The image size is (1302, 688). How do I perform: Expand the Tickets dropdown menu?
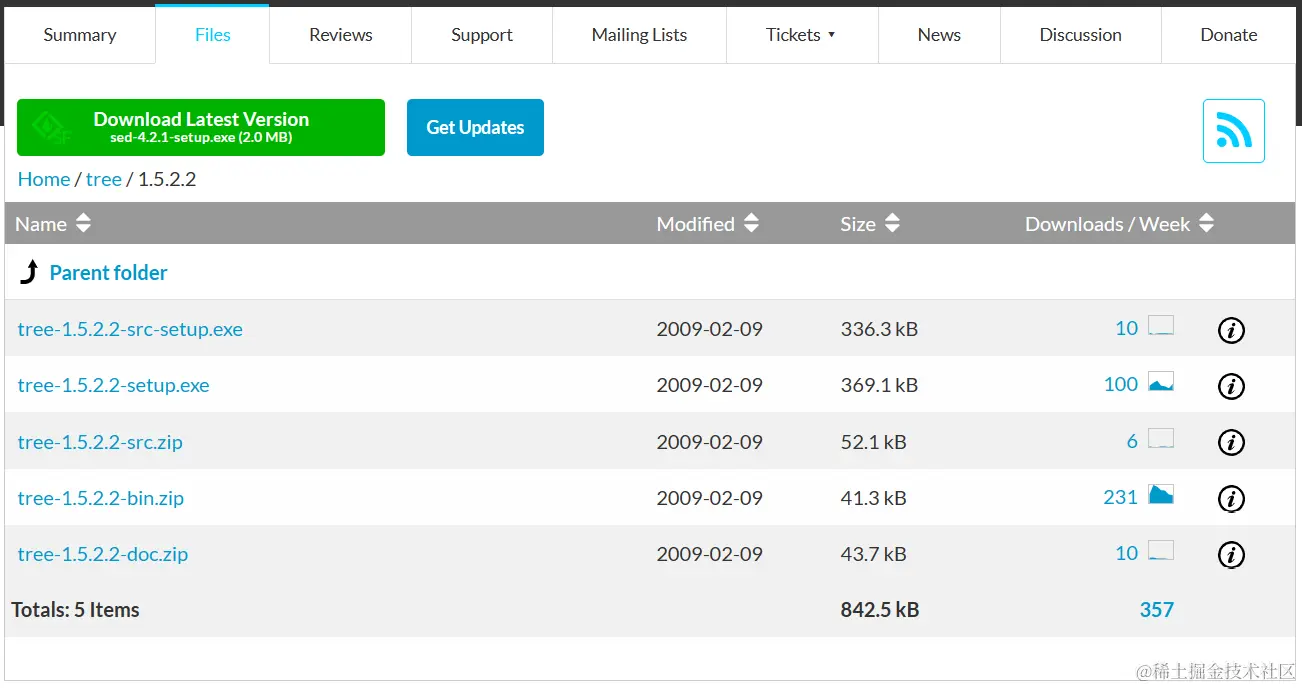(801, 35)
